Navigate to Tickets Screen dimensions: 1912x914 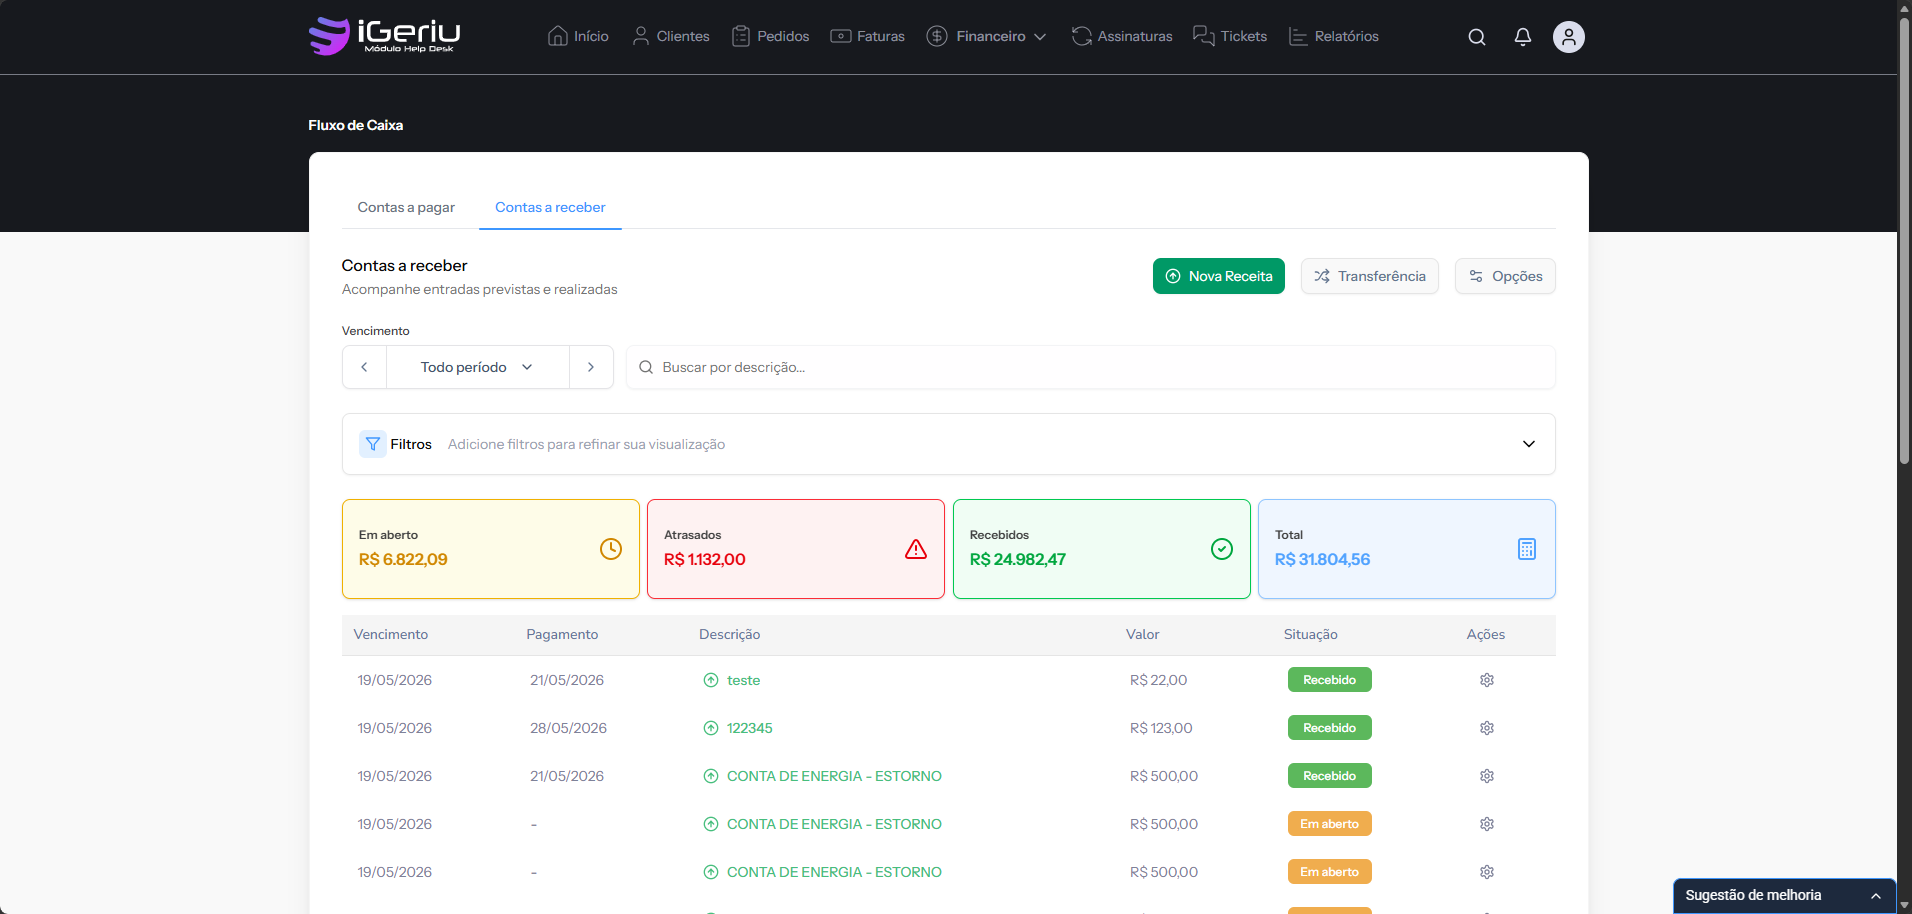[1230, 36]
